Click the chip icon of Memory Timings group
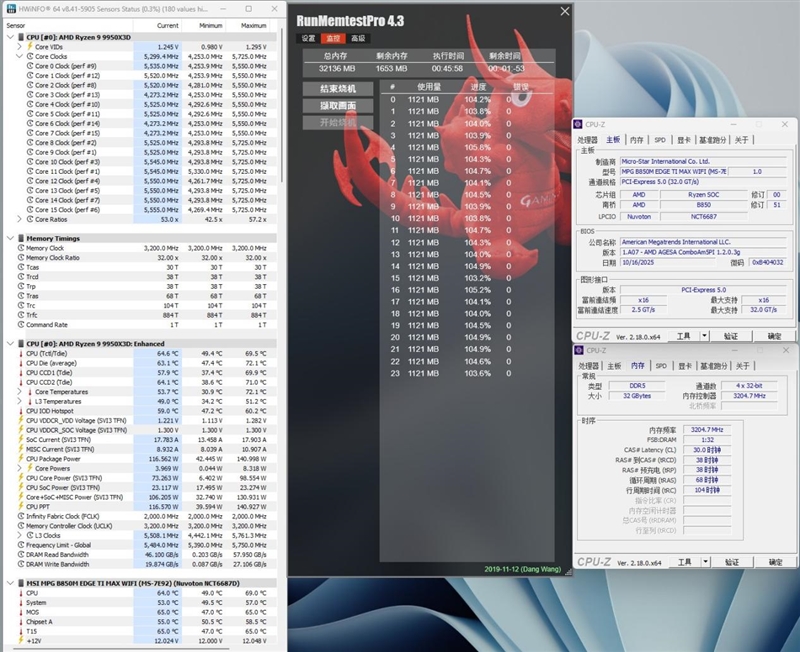The width and height of the screenshot is (800, 652). [x=21, y=238]
